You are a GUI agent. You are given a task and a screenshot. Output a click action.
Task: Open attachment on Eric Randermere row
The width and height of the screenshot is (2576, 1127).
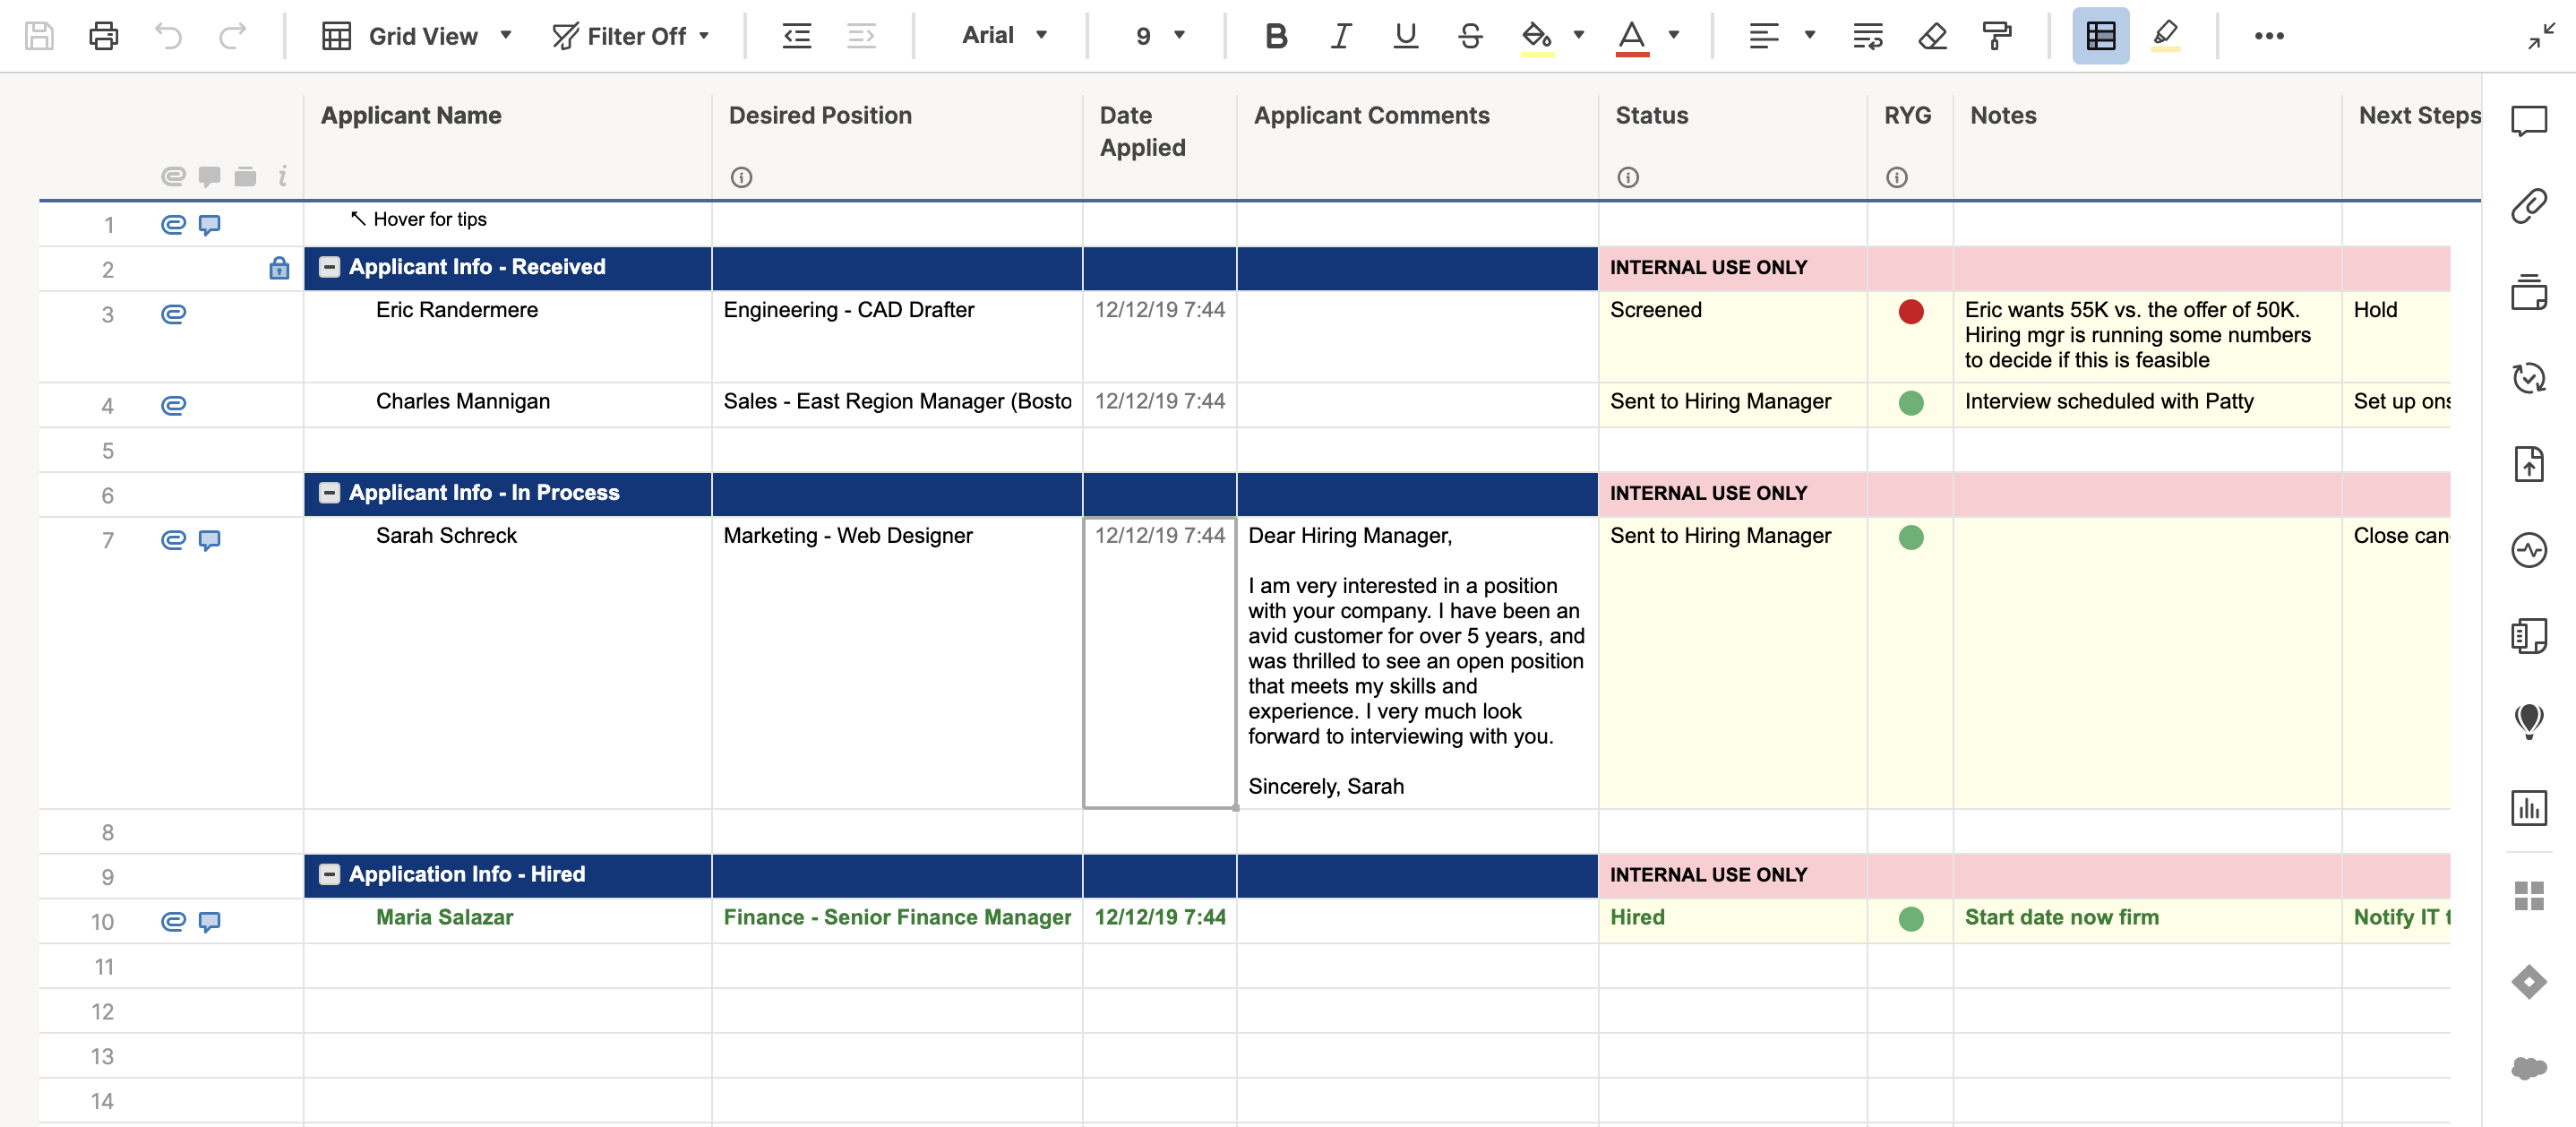point(173,314)
